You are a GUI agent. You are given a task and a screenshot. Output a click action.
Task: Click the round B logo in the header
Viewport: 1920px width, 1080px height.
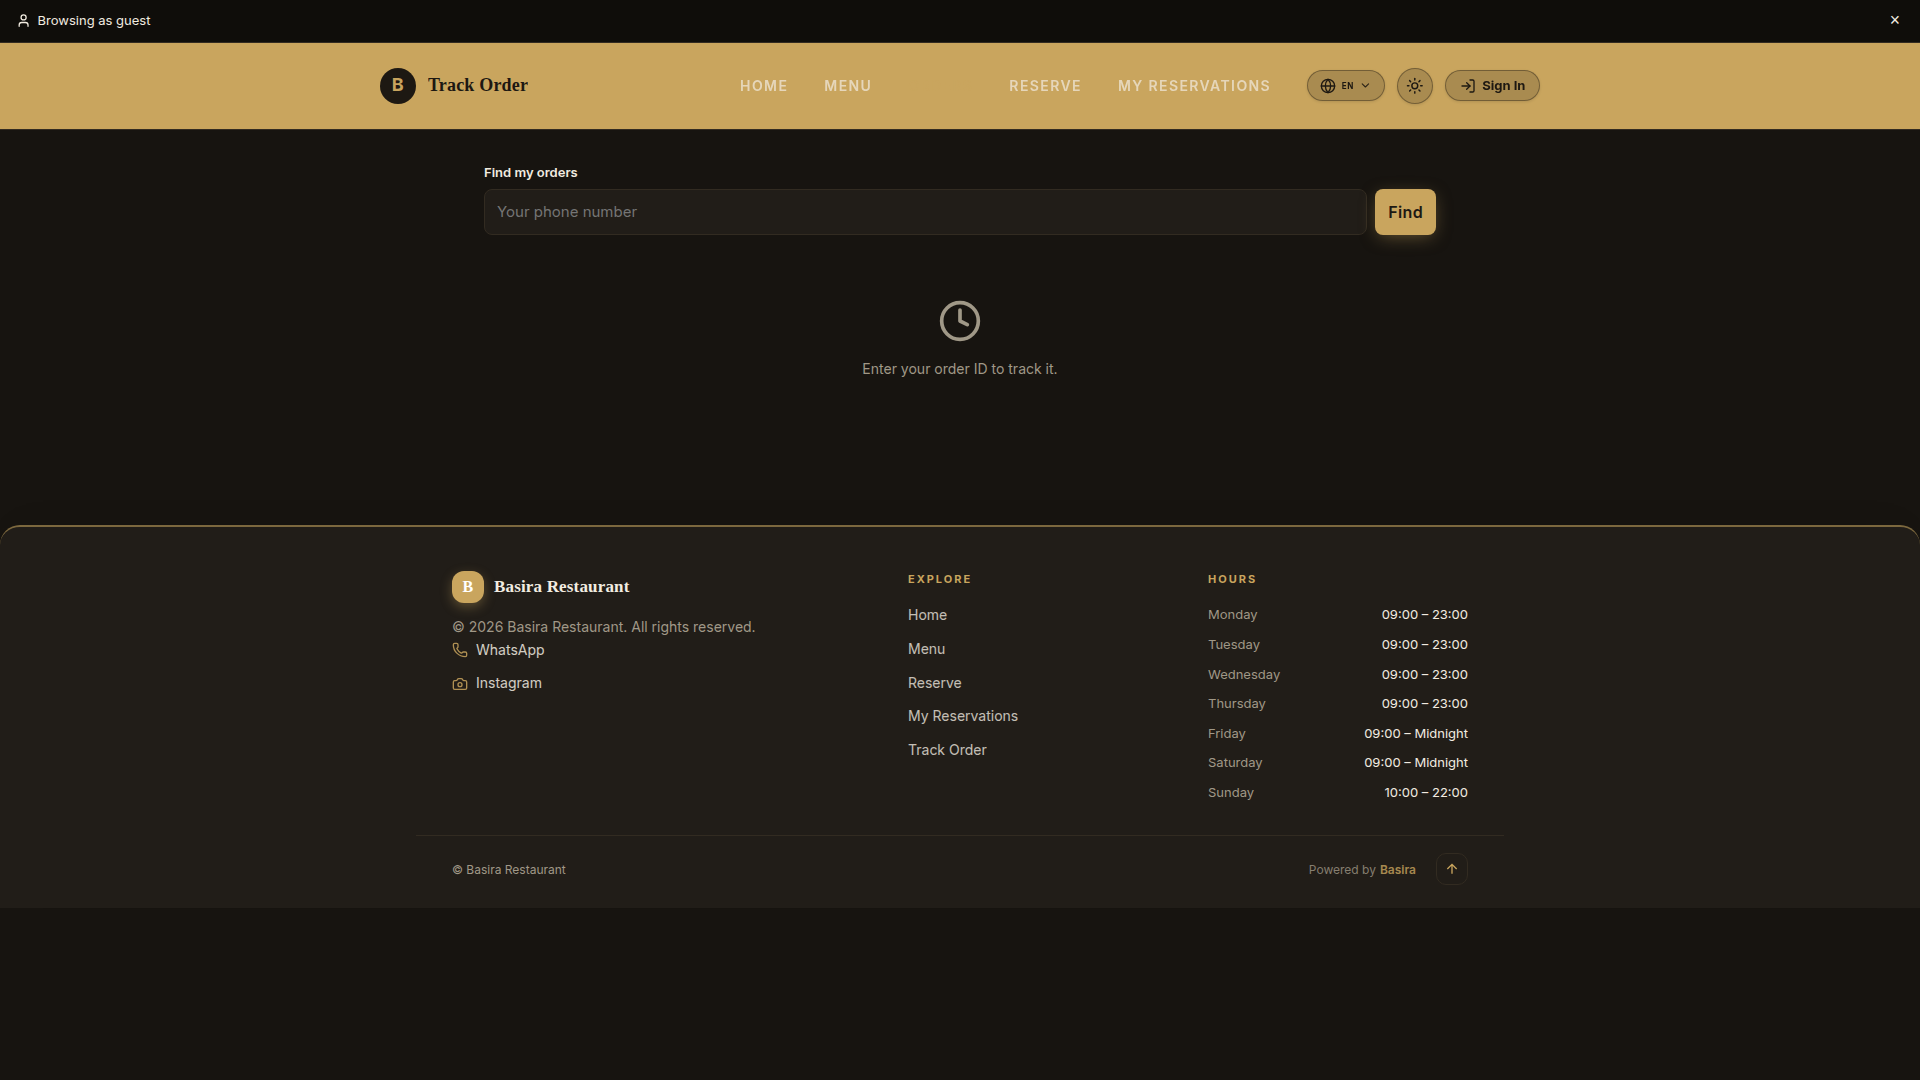(x=397, y=86)
